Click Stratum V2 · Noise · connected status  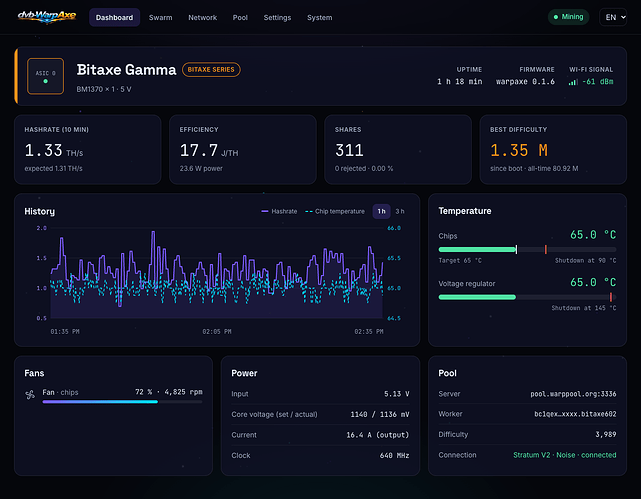tap(565, 455)
